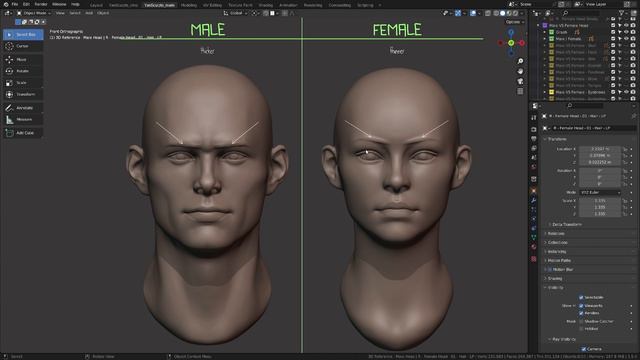
Task: Click the Scale X value field
Action: point(600,201)
